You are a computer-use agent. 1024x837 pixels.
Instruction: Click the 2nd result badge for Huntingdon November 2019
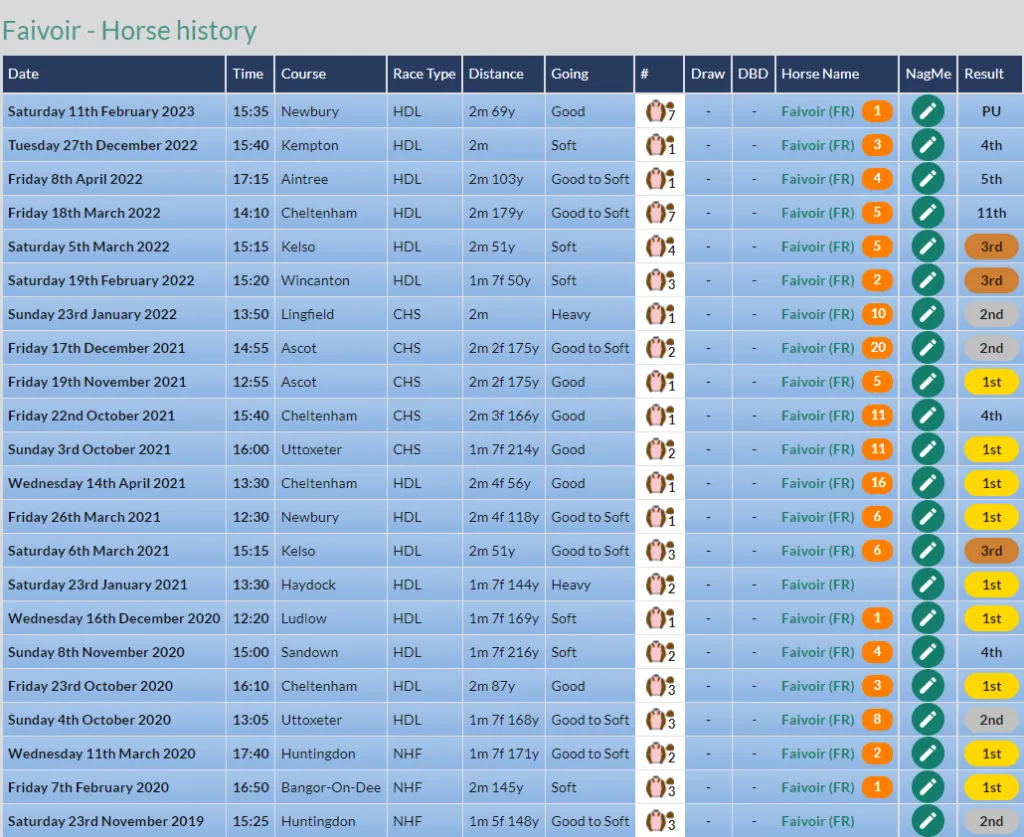coord(991,821)
